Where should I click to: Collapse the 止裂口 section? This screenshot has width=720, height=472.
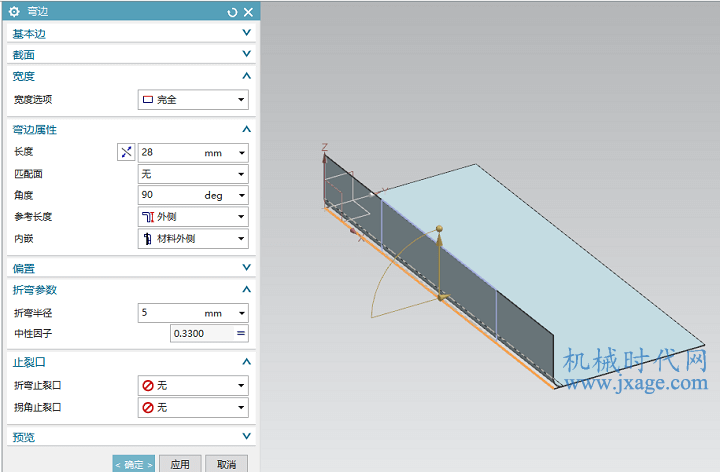(x=247, y=362)
